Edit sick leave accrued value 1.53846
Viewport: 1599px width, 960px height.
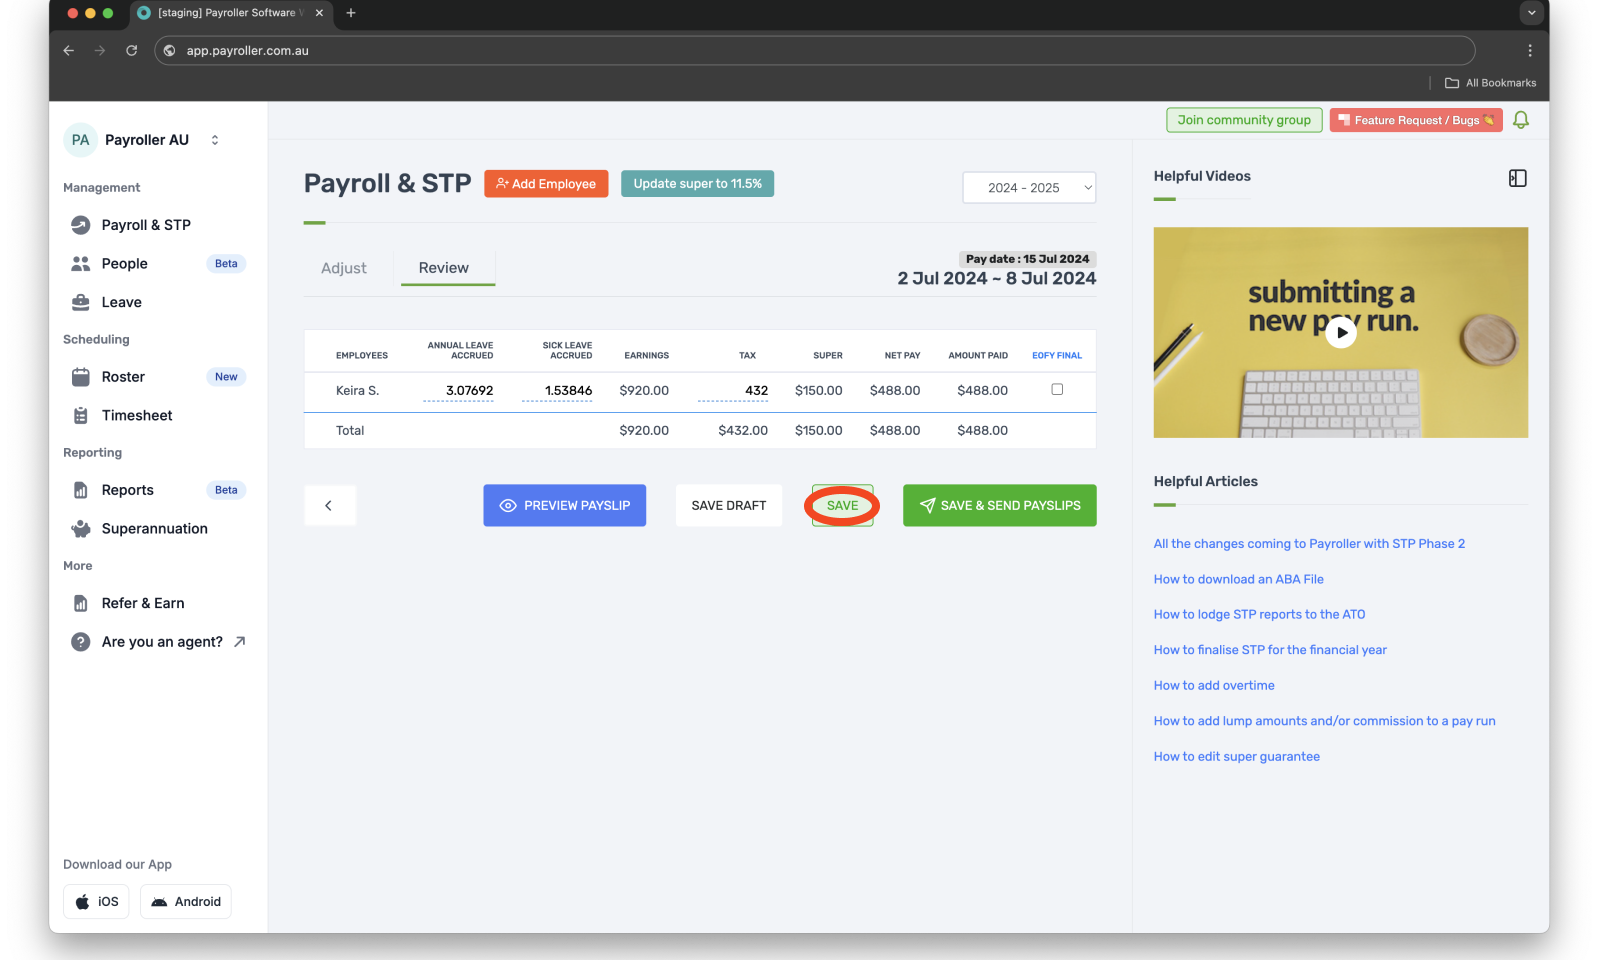coord(557,391)
